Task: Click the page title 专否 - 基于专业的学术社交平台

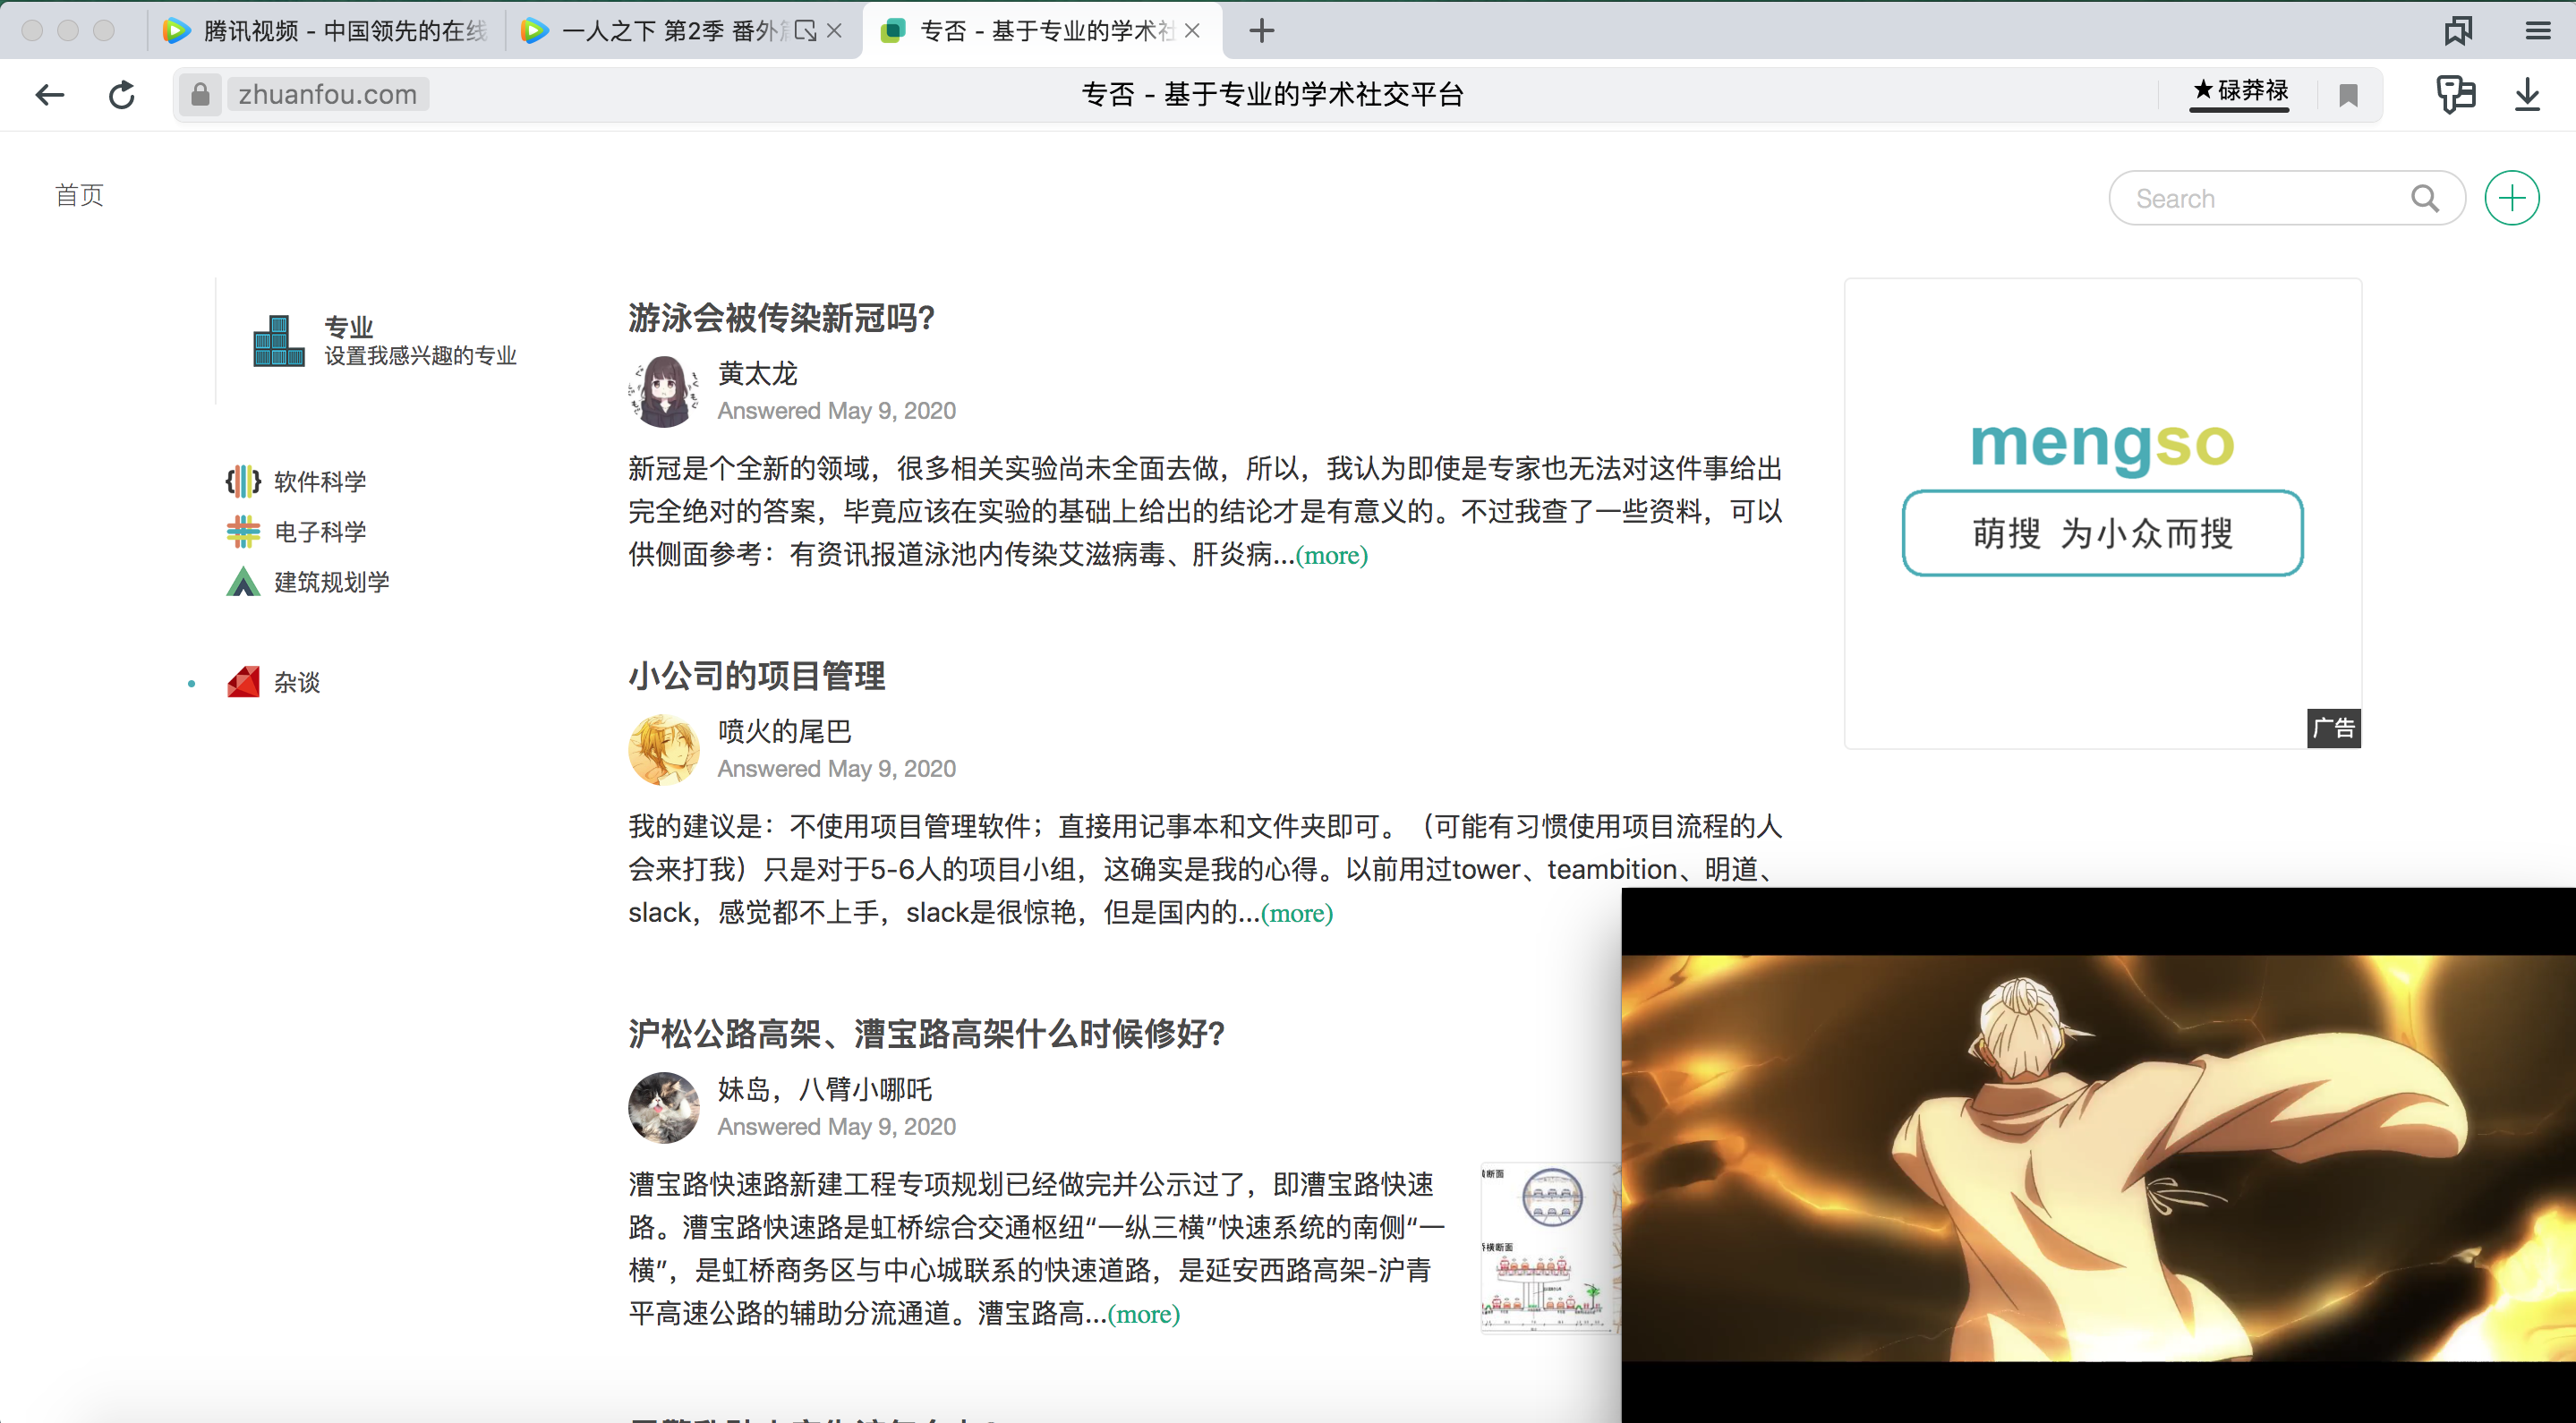Action: tap(1272, 95)
